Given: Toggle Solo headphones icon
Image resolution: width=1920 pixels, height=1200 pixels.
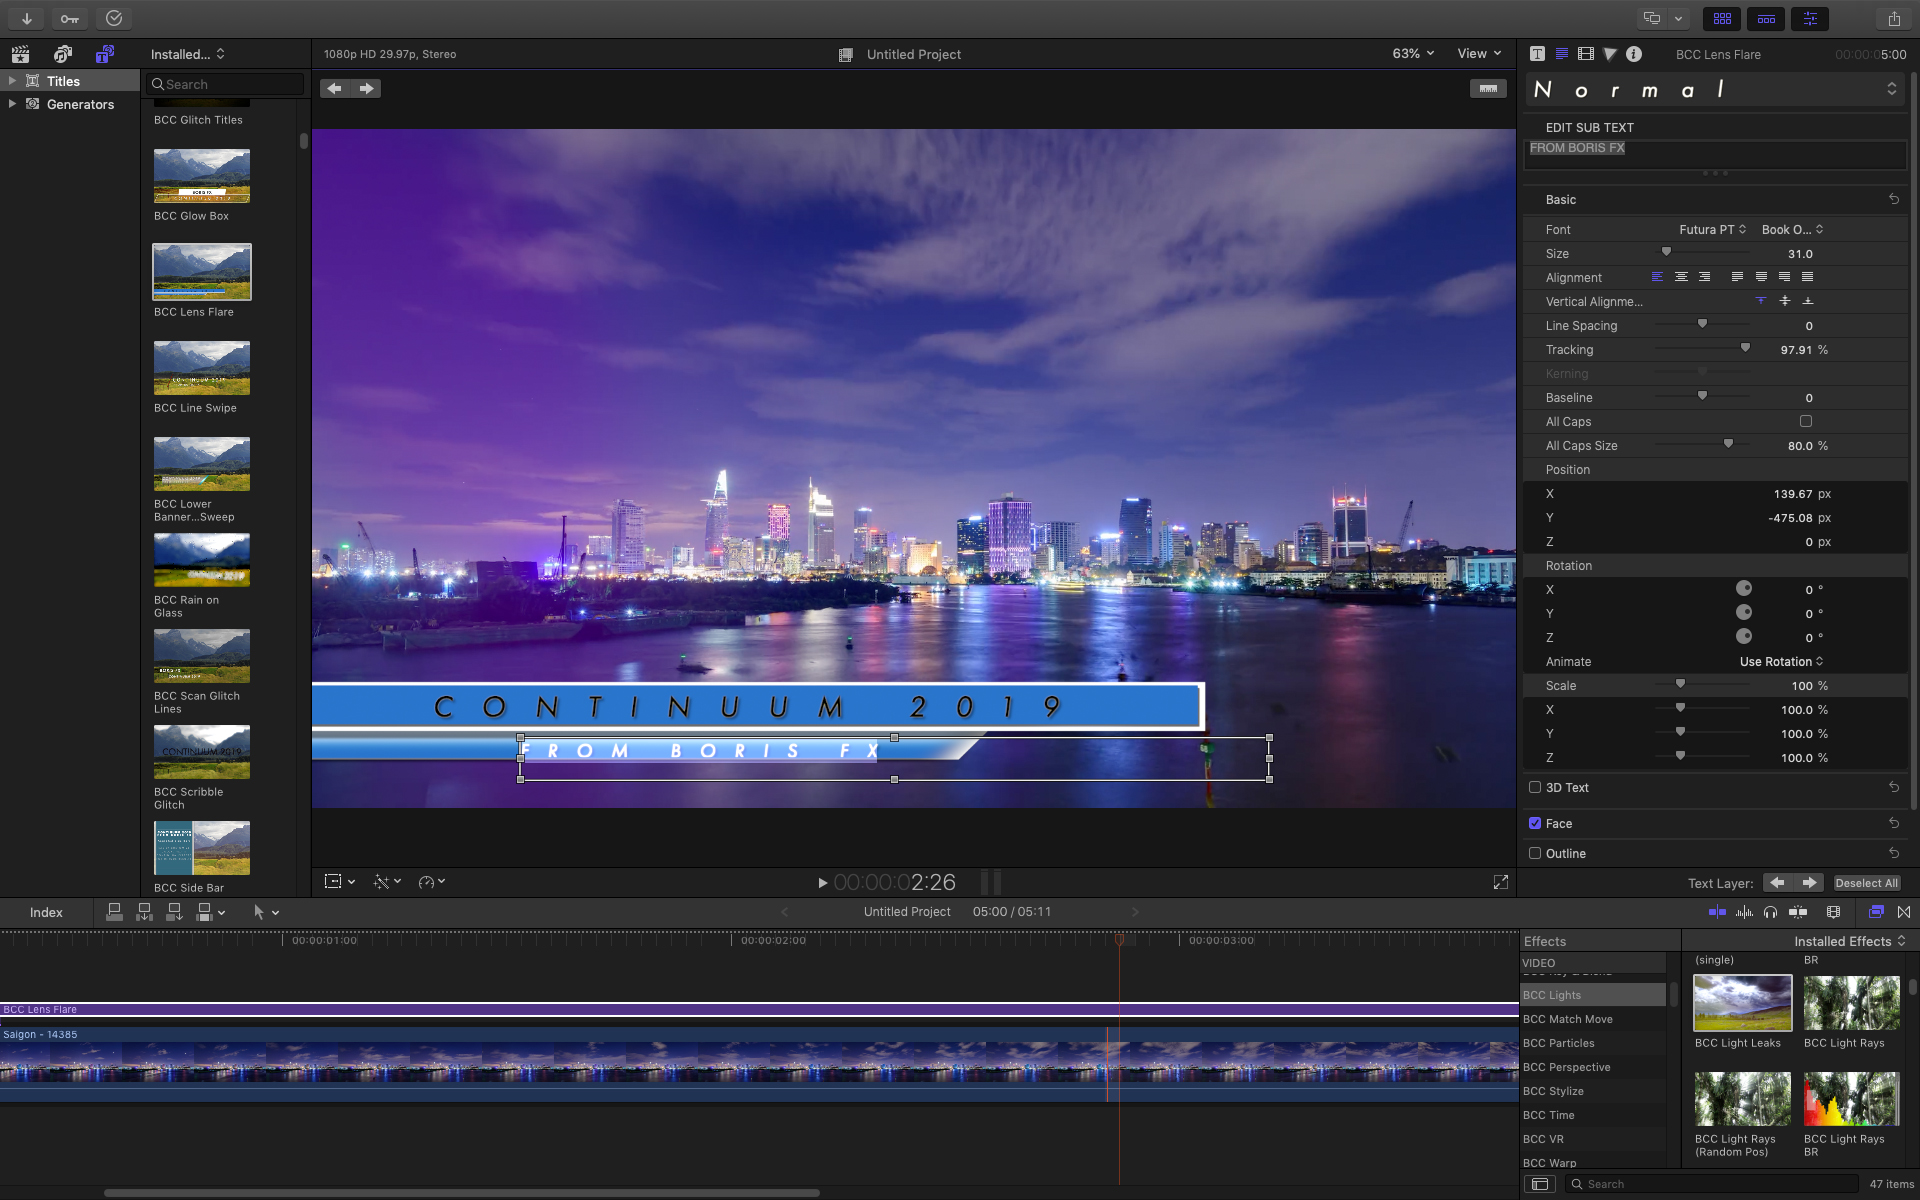Looking at the screenshot, I should point(1771,912).
